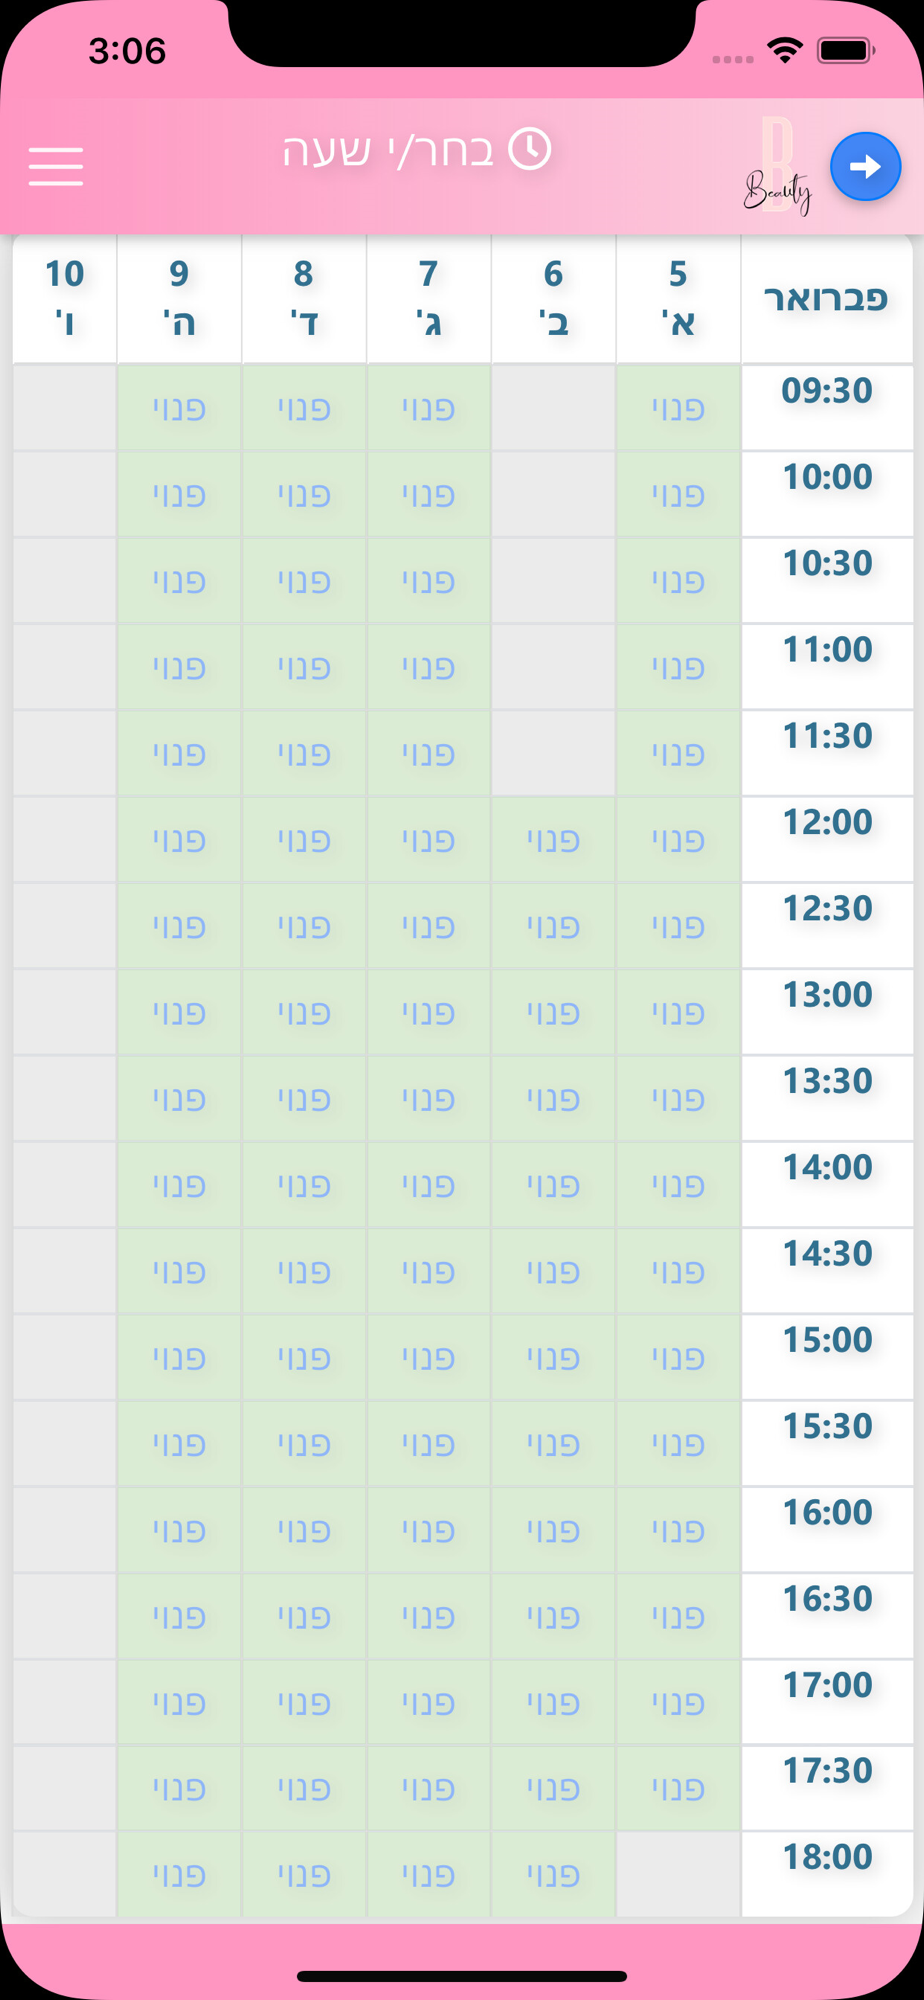Tap the blue arrow next button

pos(865,166)
